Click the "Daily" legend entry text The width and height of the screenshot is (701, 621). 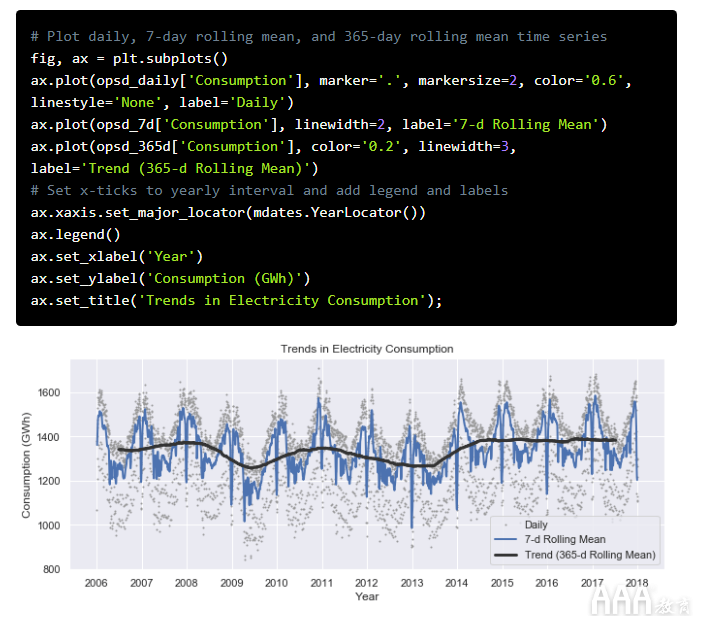[536, 525]
